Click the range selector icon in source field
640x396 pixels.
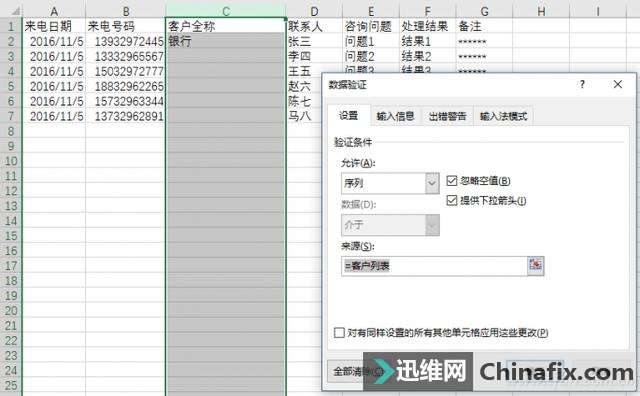tap(536, 265)
